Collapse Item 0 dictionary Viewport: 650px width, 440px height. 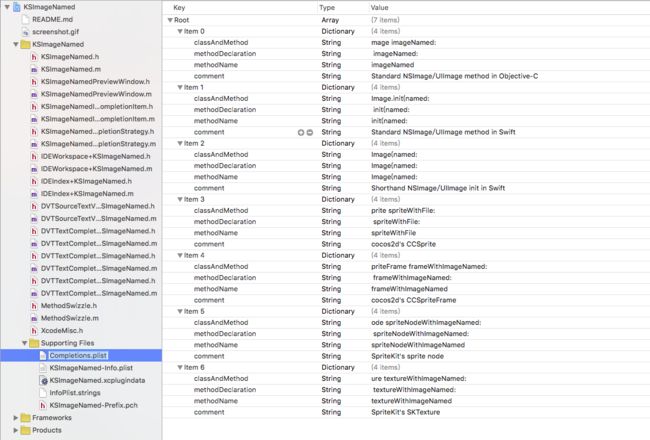pyautogui.click(x=180, y=31)
